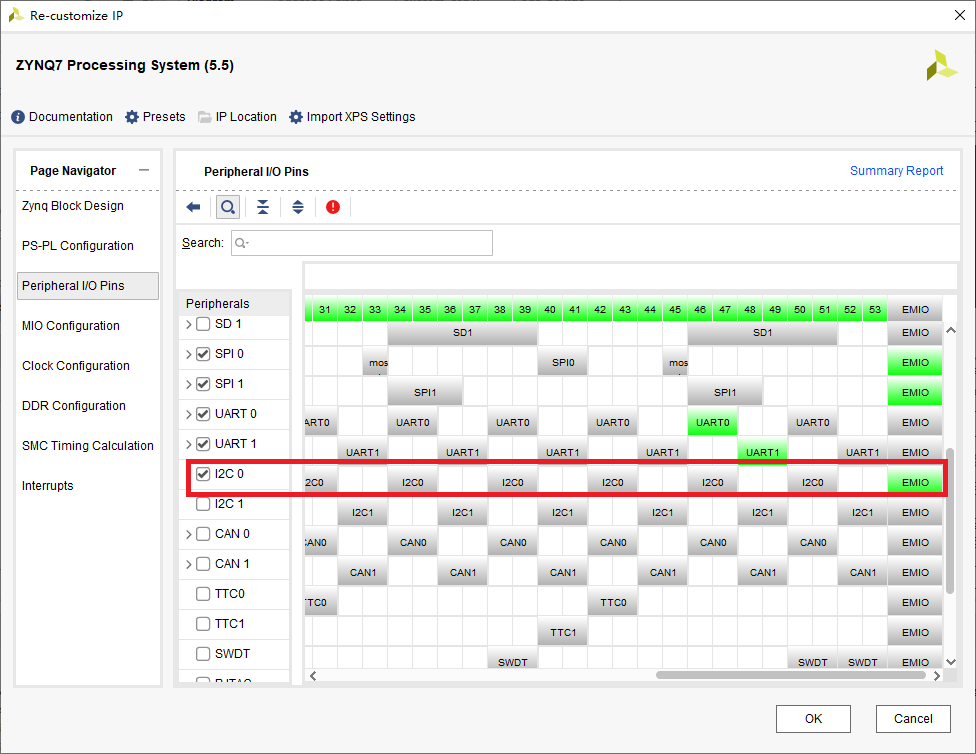Expand the SPI 0 peripheral row

[x=189, y=354]
